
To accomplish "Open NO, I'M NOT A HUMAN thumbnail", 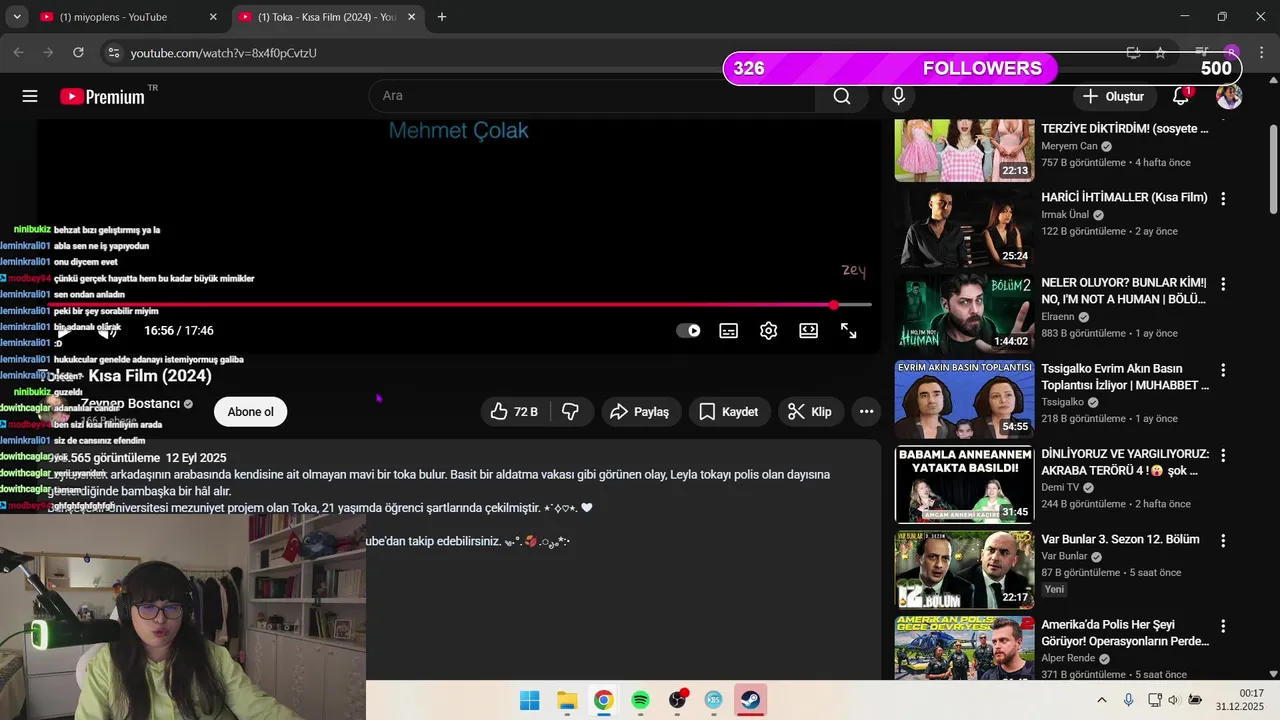I will tap(964, 313).
